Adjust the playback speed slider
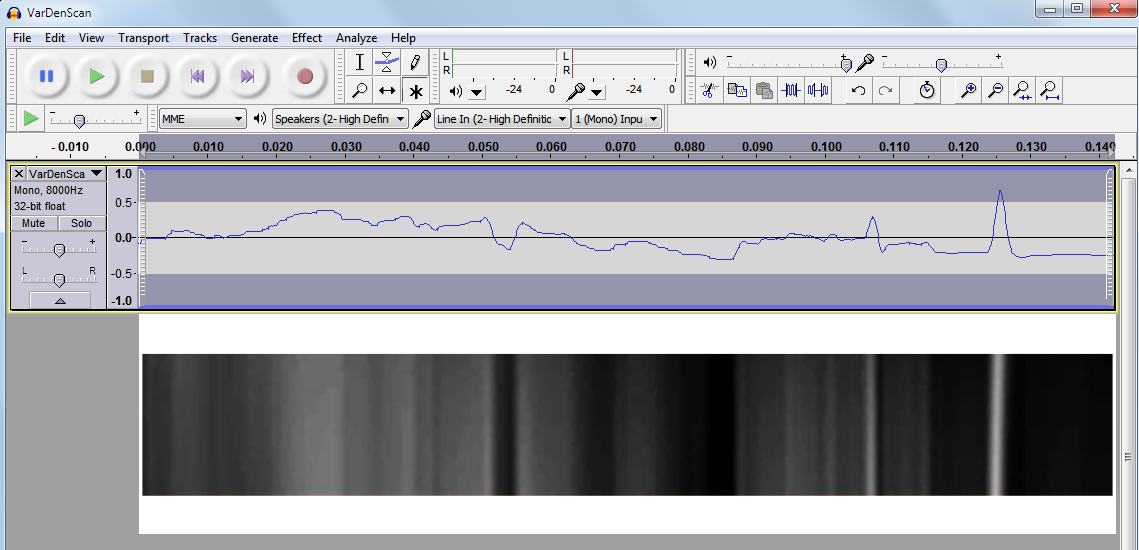 click(x=79, y=121)
